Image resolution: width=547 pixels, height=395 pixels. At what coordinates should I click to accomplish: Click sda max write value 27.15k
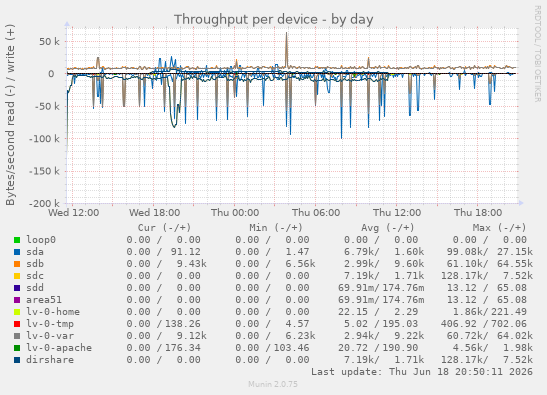515,252
